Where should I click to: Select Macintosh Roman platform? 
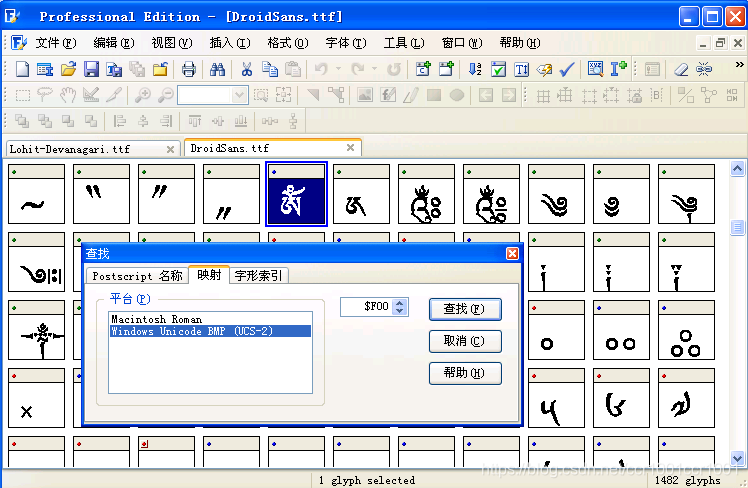[210, 319]
